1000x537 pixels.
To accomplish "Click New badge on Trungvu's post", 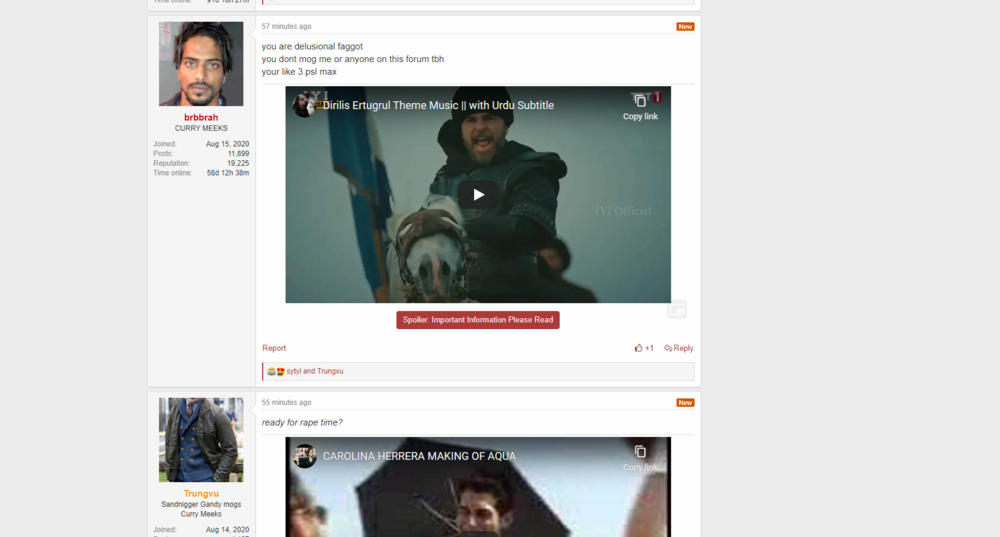I will pos(685,403).
